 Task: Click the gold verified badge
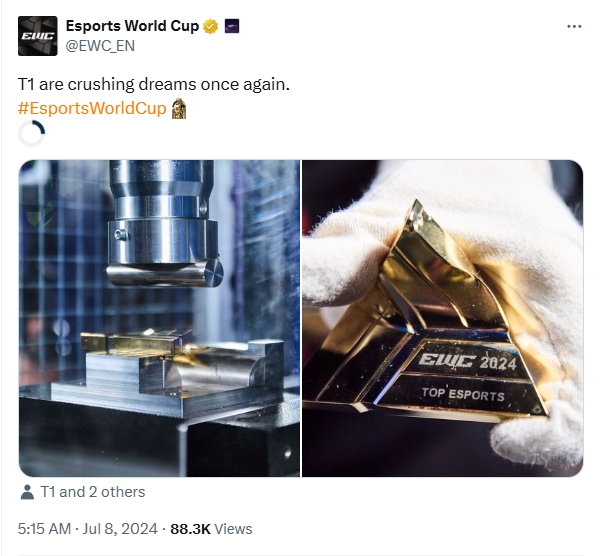(210, 26)
